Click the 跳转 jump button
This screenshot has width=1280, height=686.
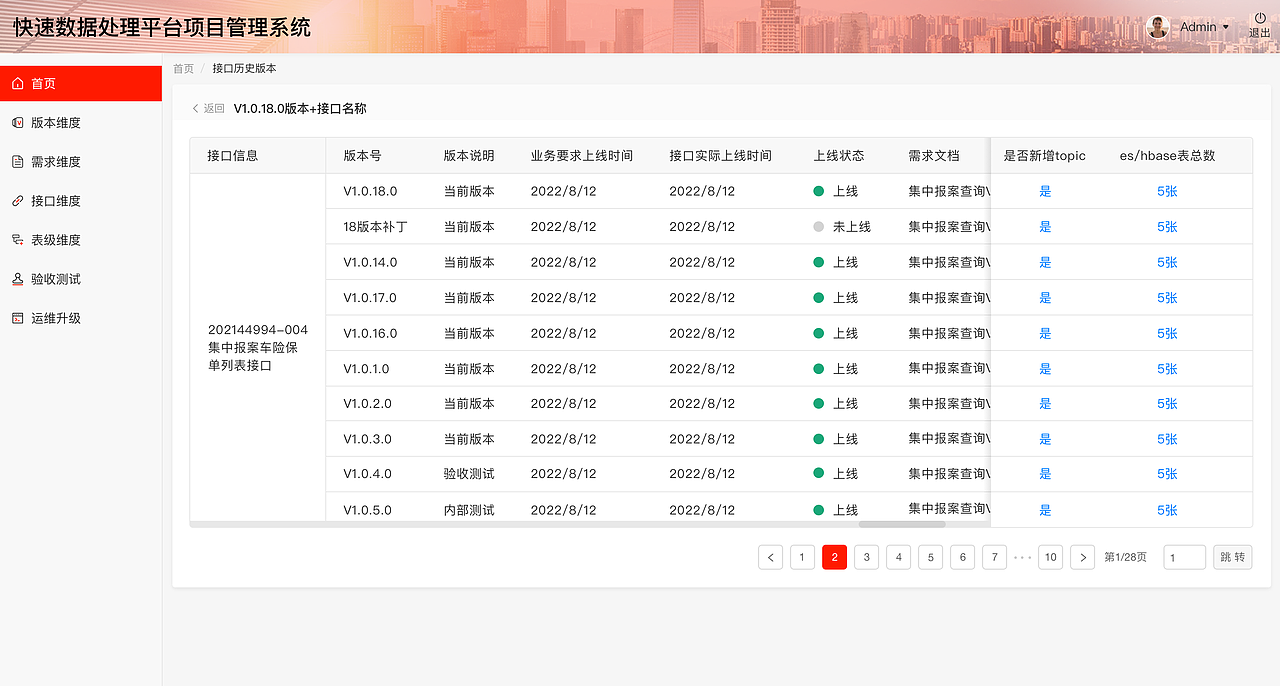tap(1233, 557)
